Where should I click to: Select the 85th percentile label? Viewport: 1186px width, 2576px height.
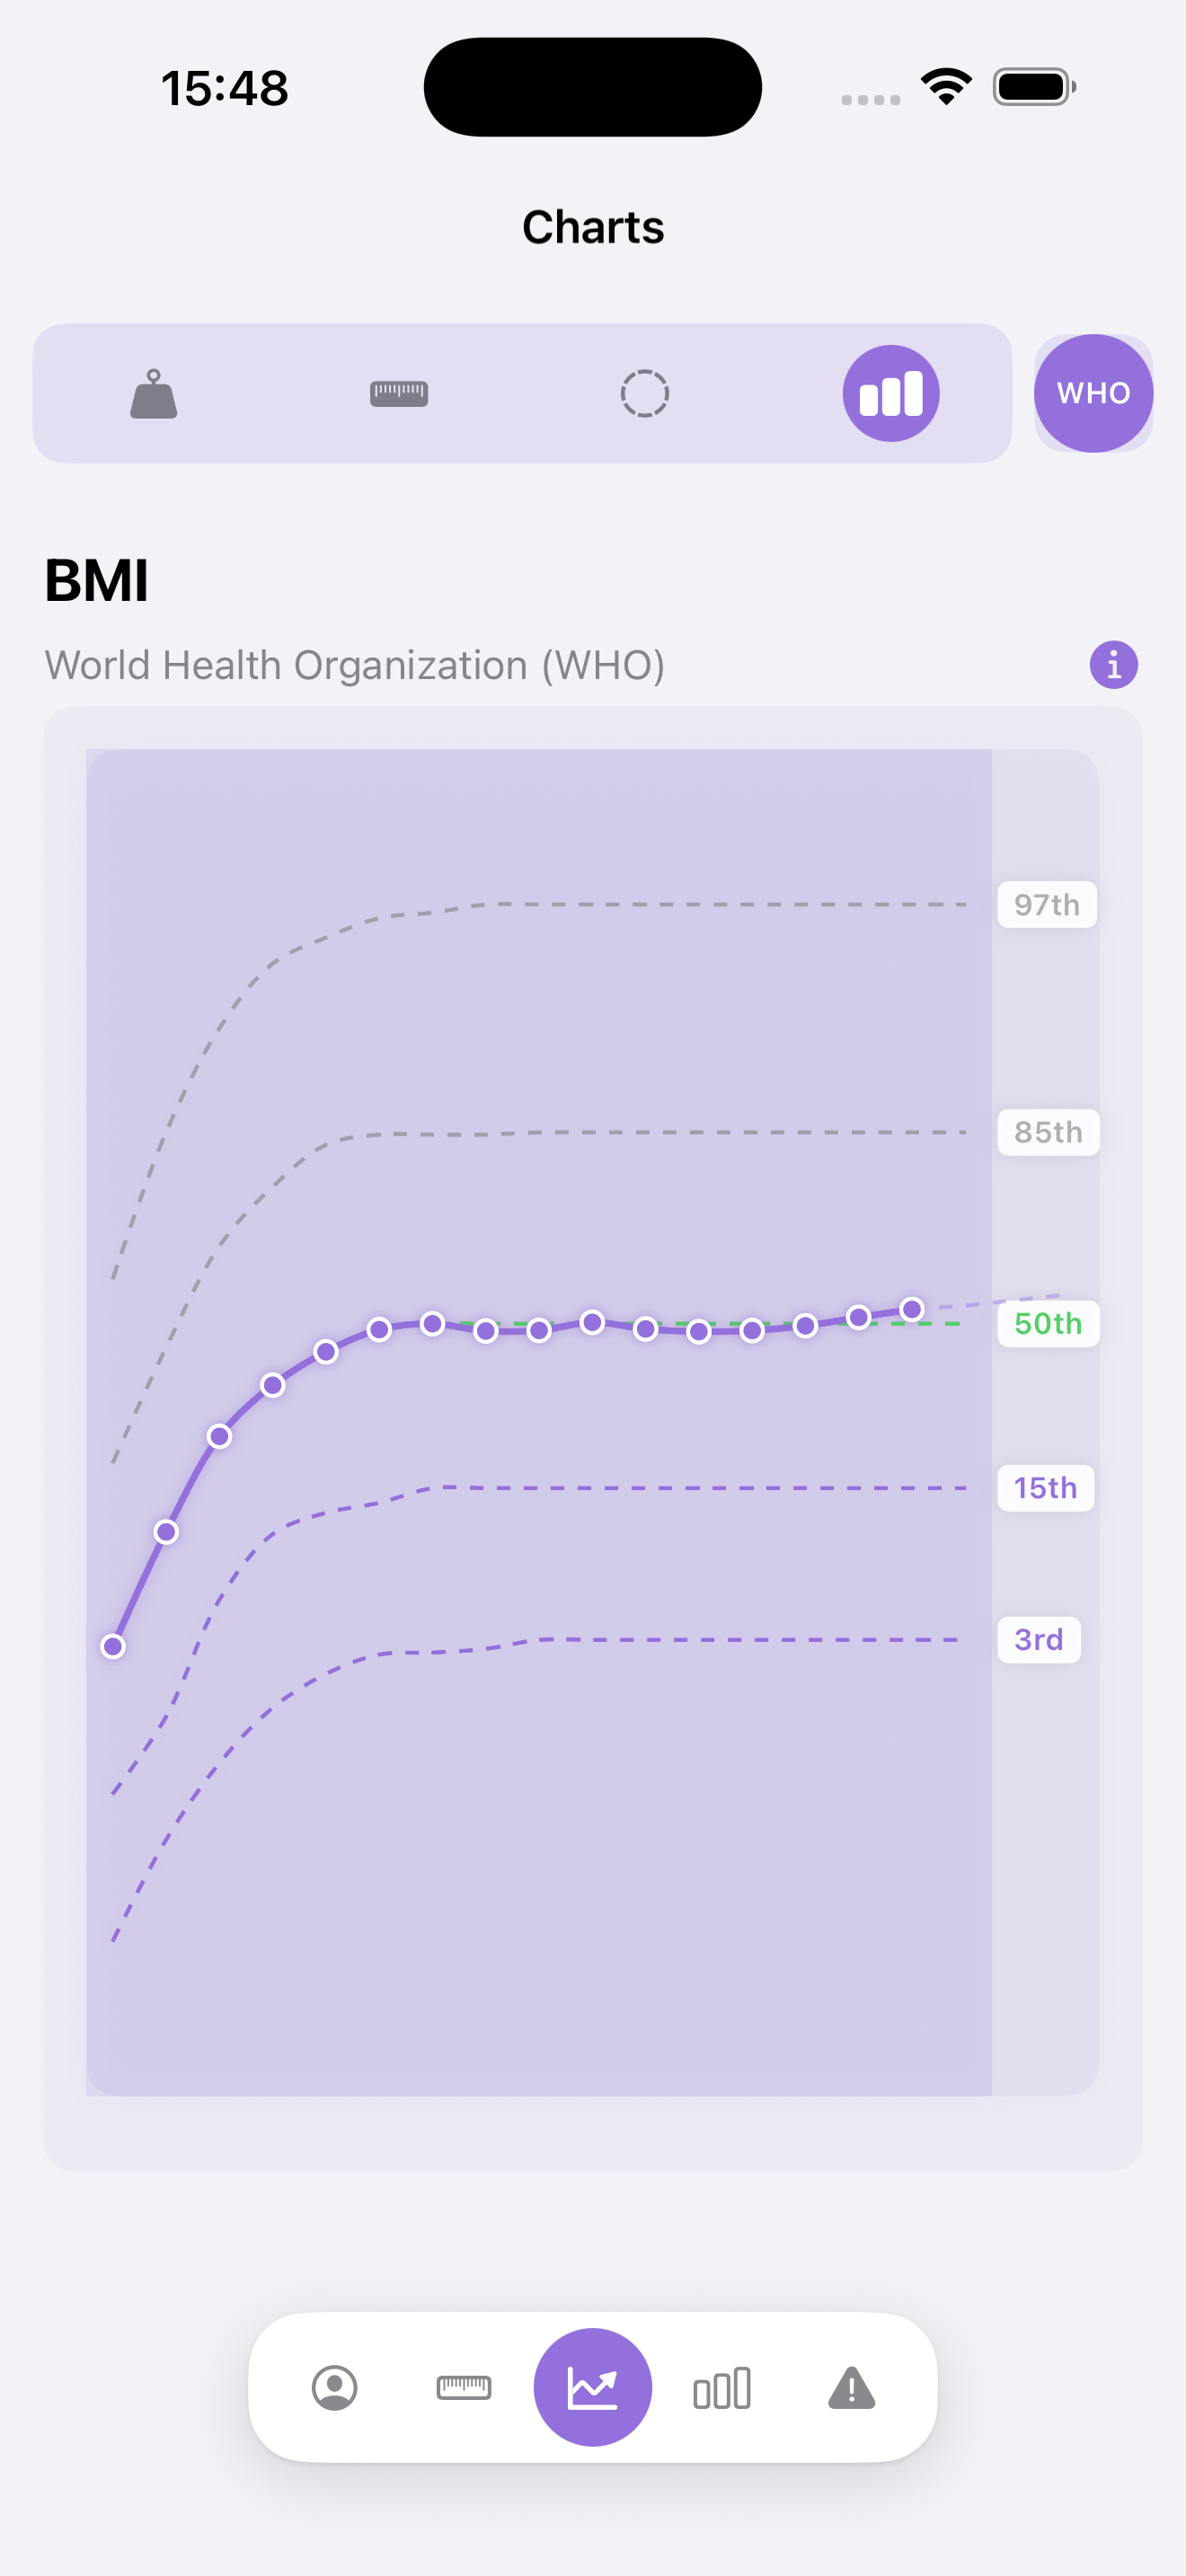1047,1132
